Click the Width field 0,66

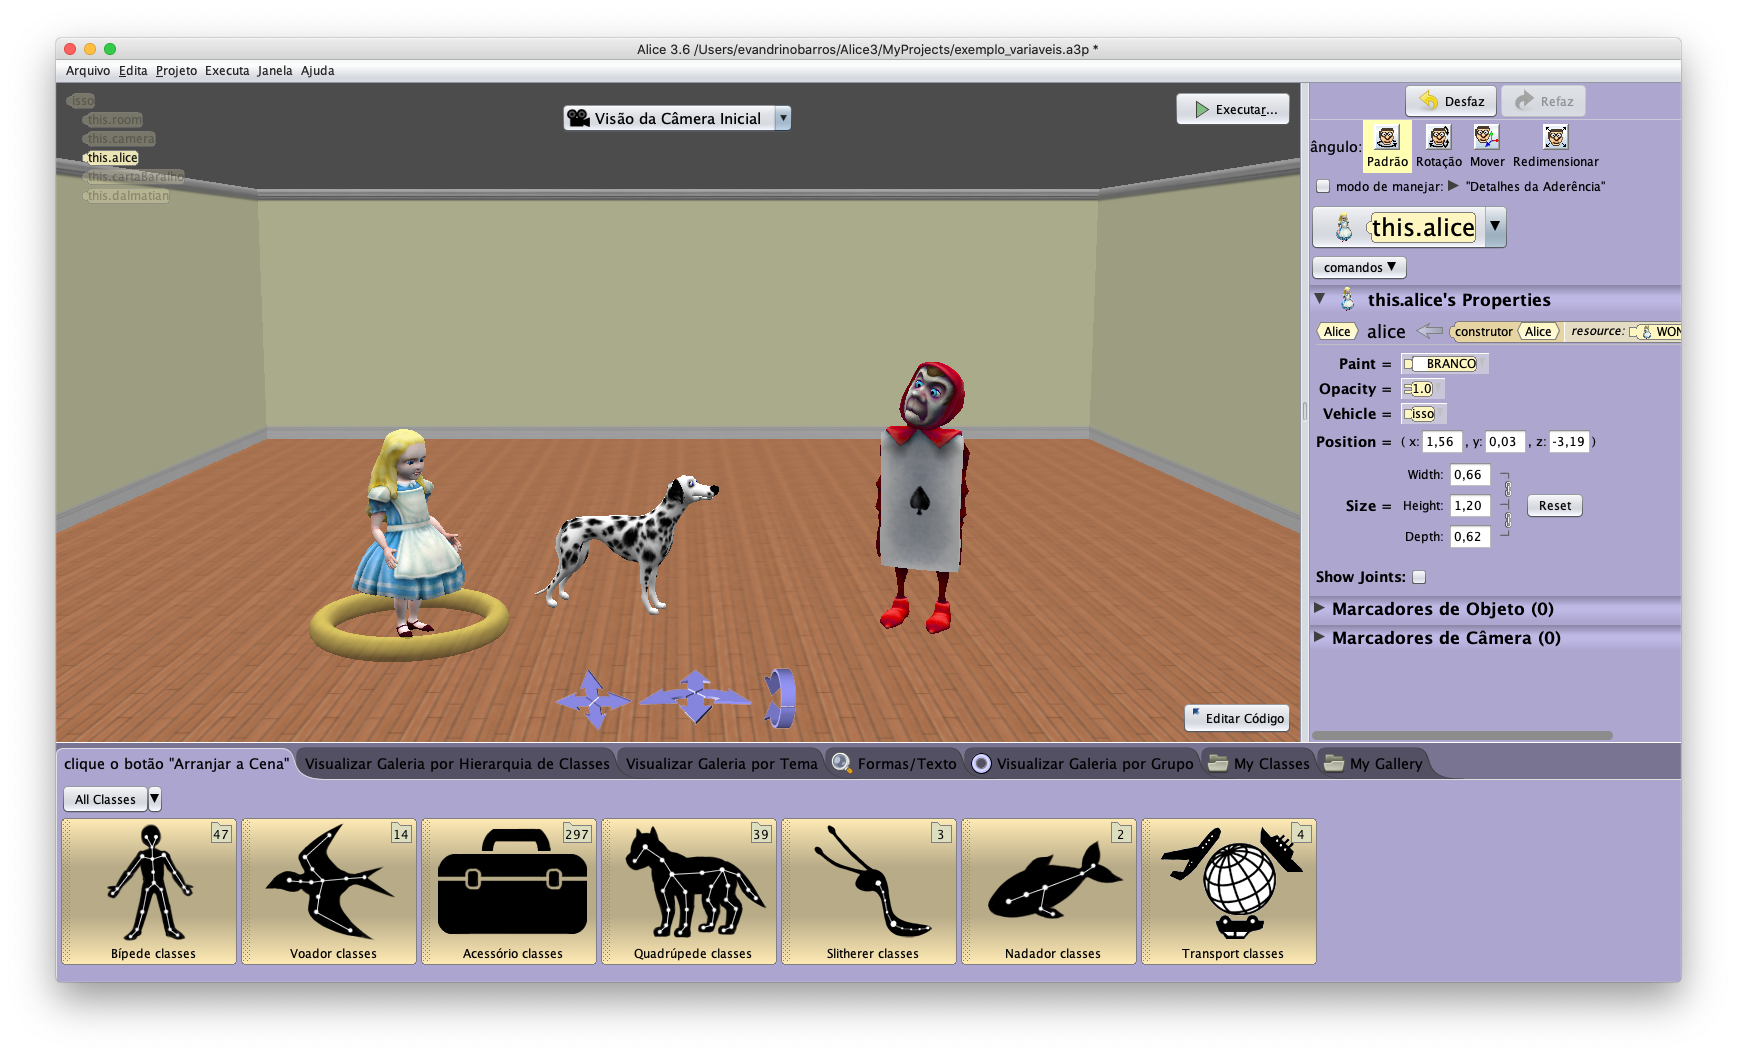[x=1470, y=475]
